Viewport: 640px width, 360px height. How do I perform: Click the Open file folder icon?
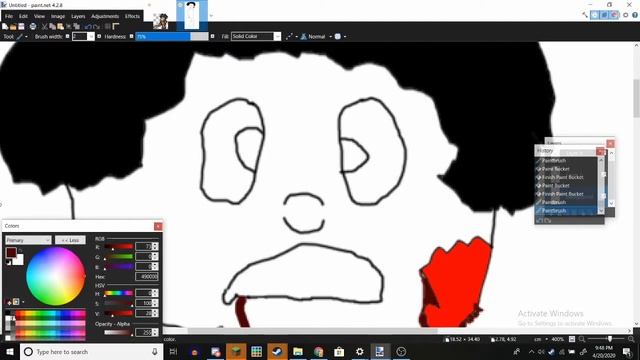coord(13,27)
